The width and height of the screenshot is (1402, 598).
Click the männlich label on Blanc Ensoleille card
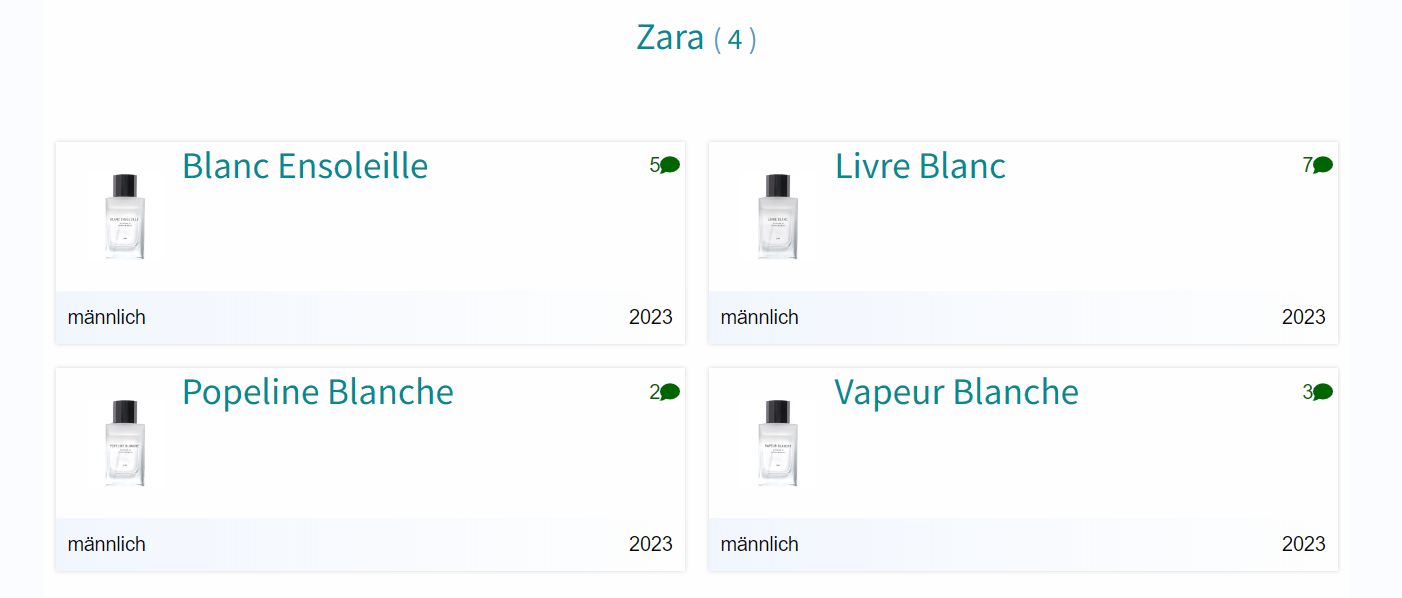(107, 318)
